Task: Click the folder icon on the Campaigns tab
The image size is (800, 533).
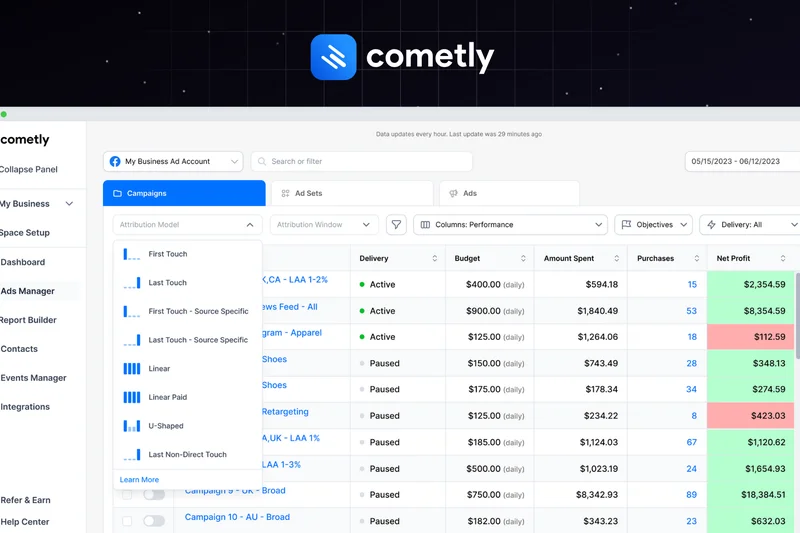Action: [117, 193]
